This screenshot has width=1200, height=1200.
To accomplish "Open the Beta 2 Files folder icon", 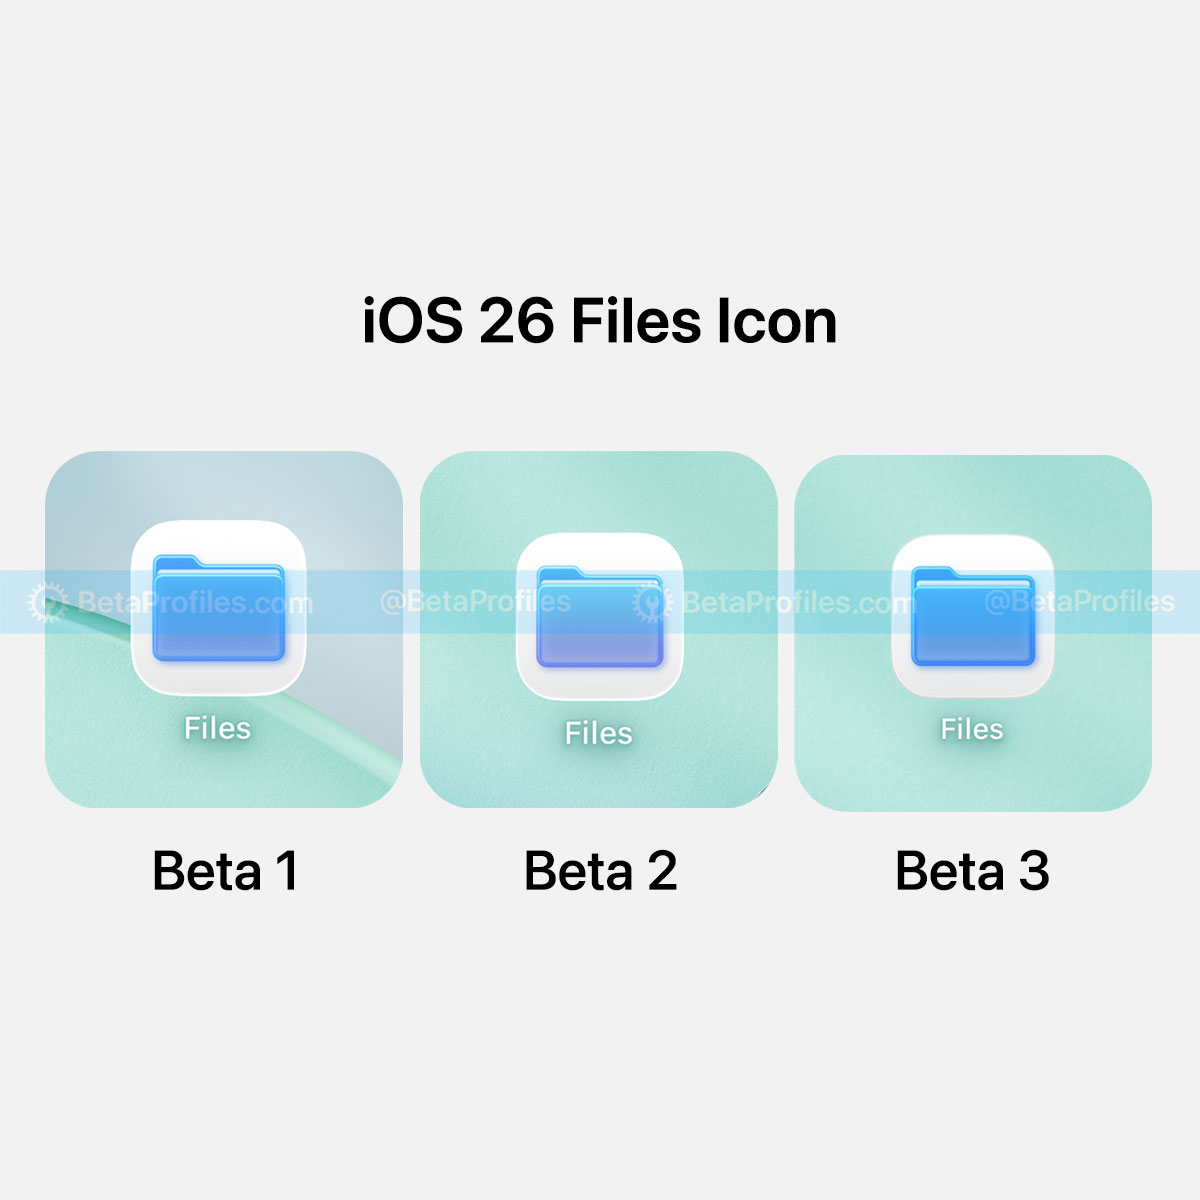I will tap(599, 616).
